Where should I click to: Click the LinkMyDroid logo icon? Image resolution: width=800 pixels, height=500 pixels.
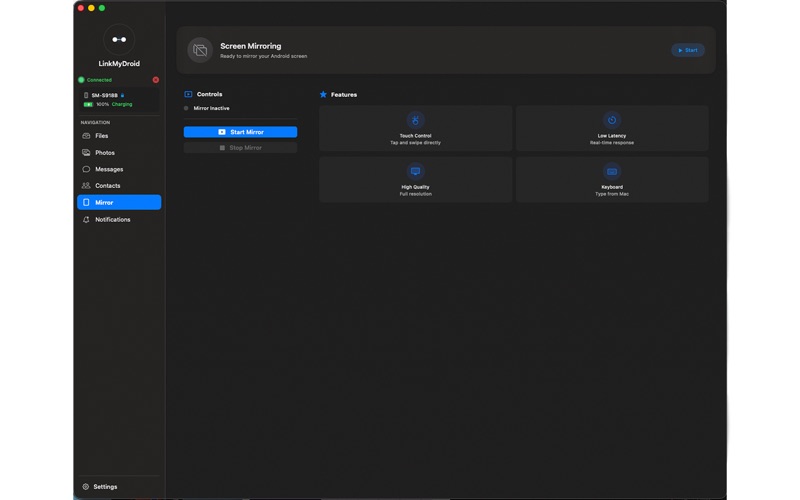[x=119, y=39]
